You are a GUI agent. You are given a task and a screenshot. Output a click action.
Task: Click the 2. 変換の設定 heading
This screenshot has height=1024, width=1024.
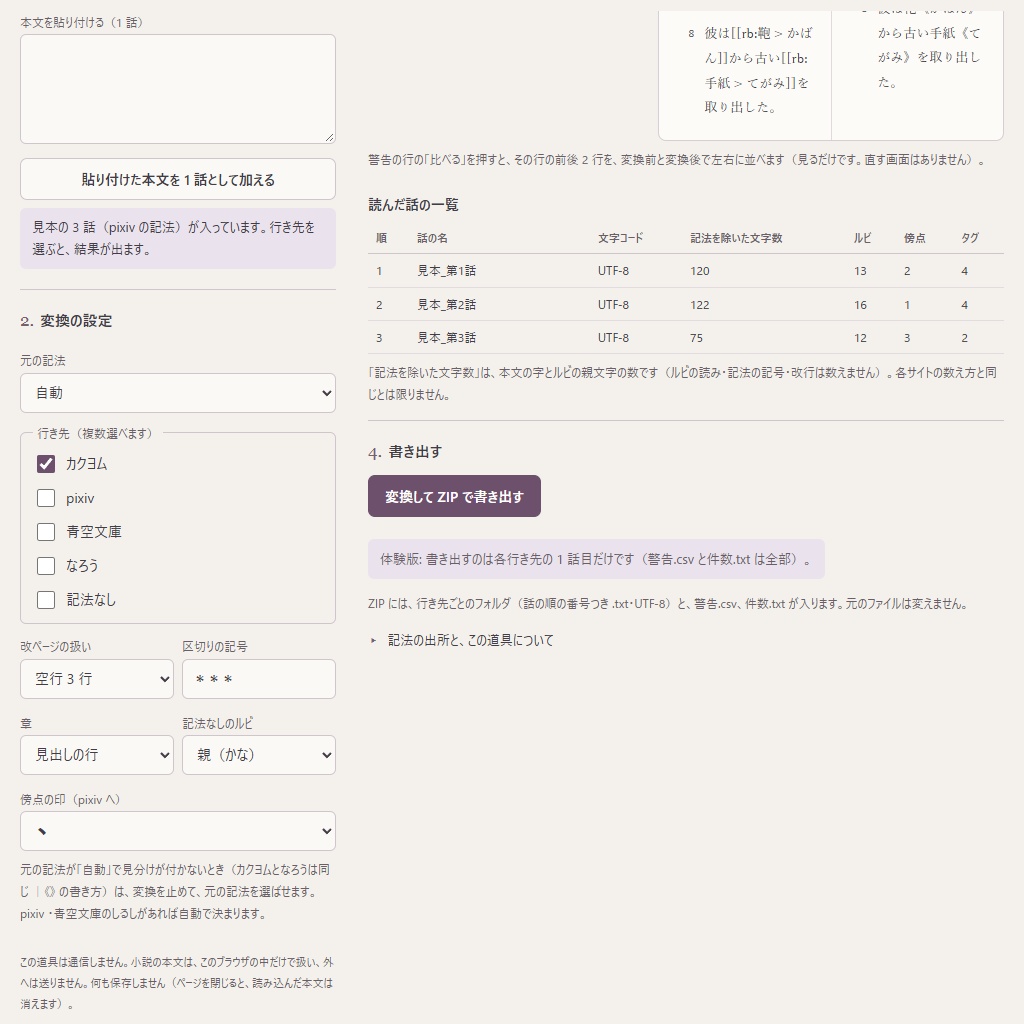click(x=66, y=321)
